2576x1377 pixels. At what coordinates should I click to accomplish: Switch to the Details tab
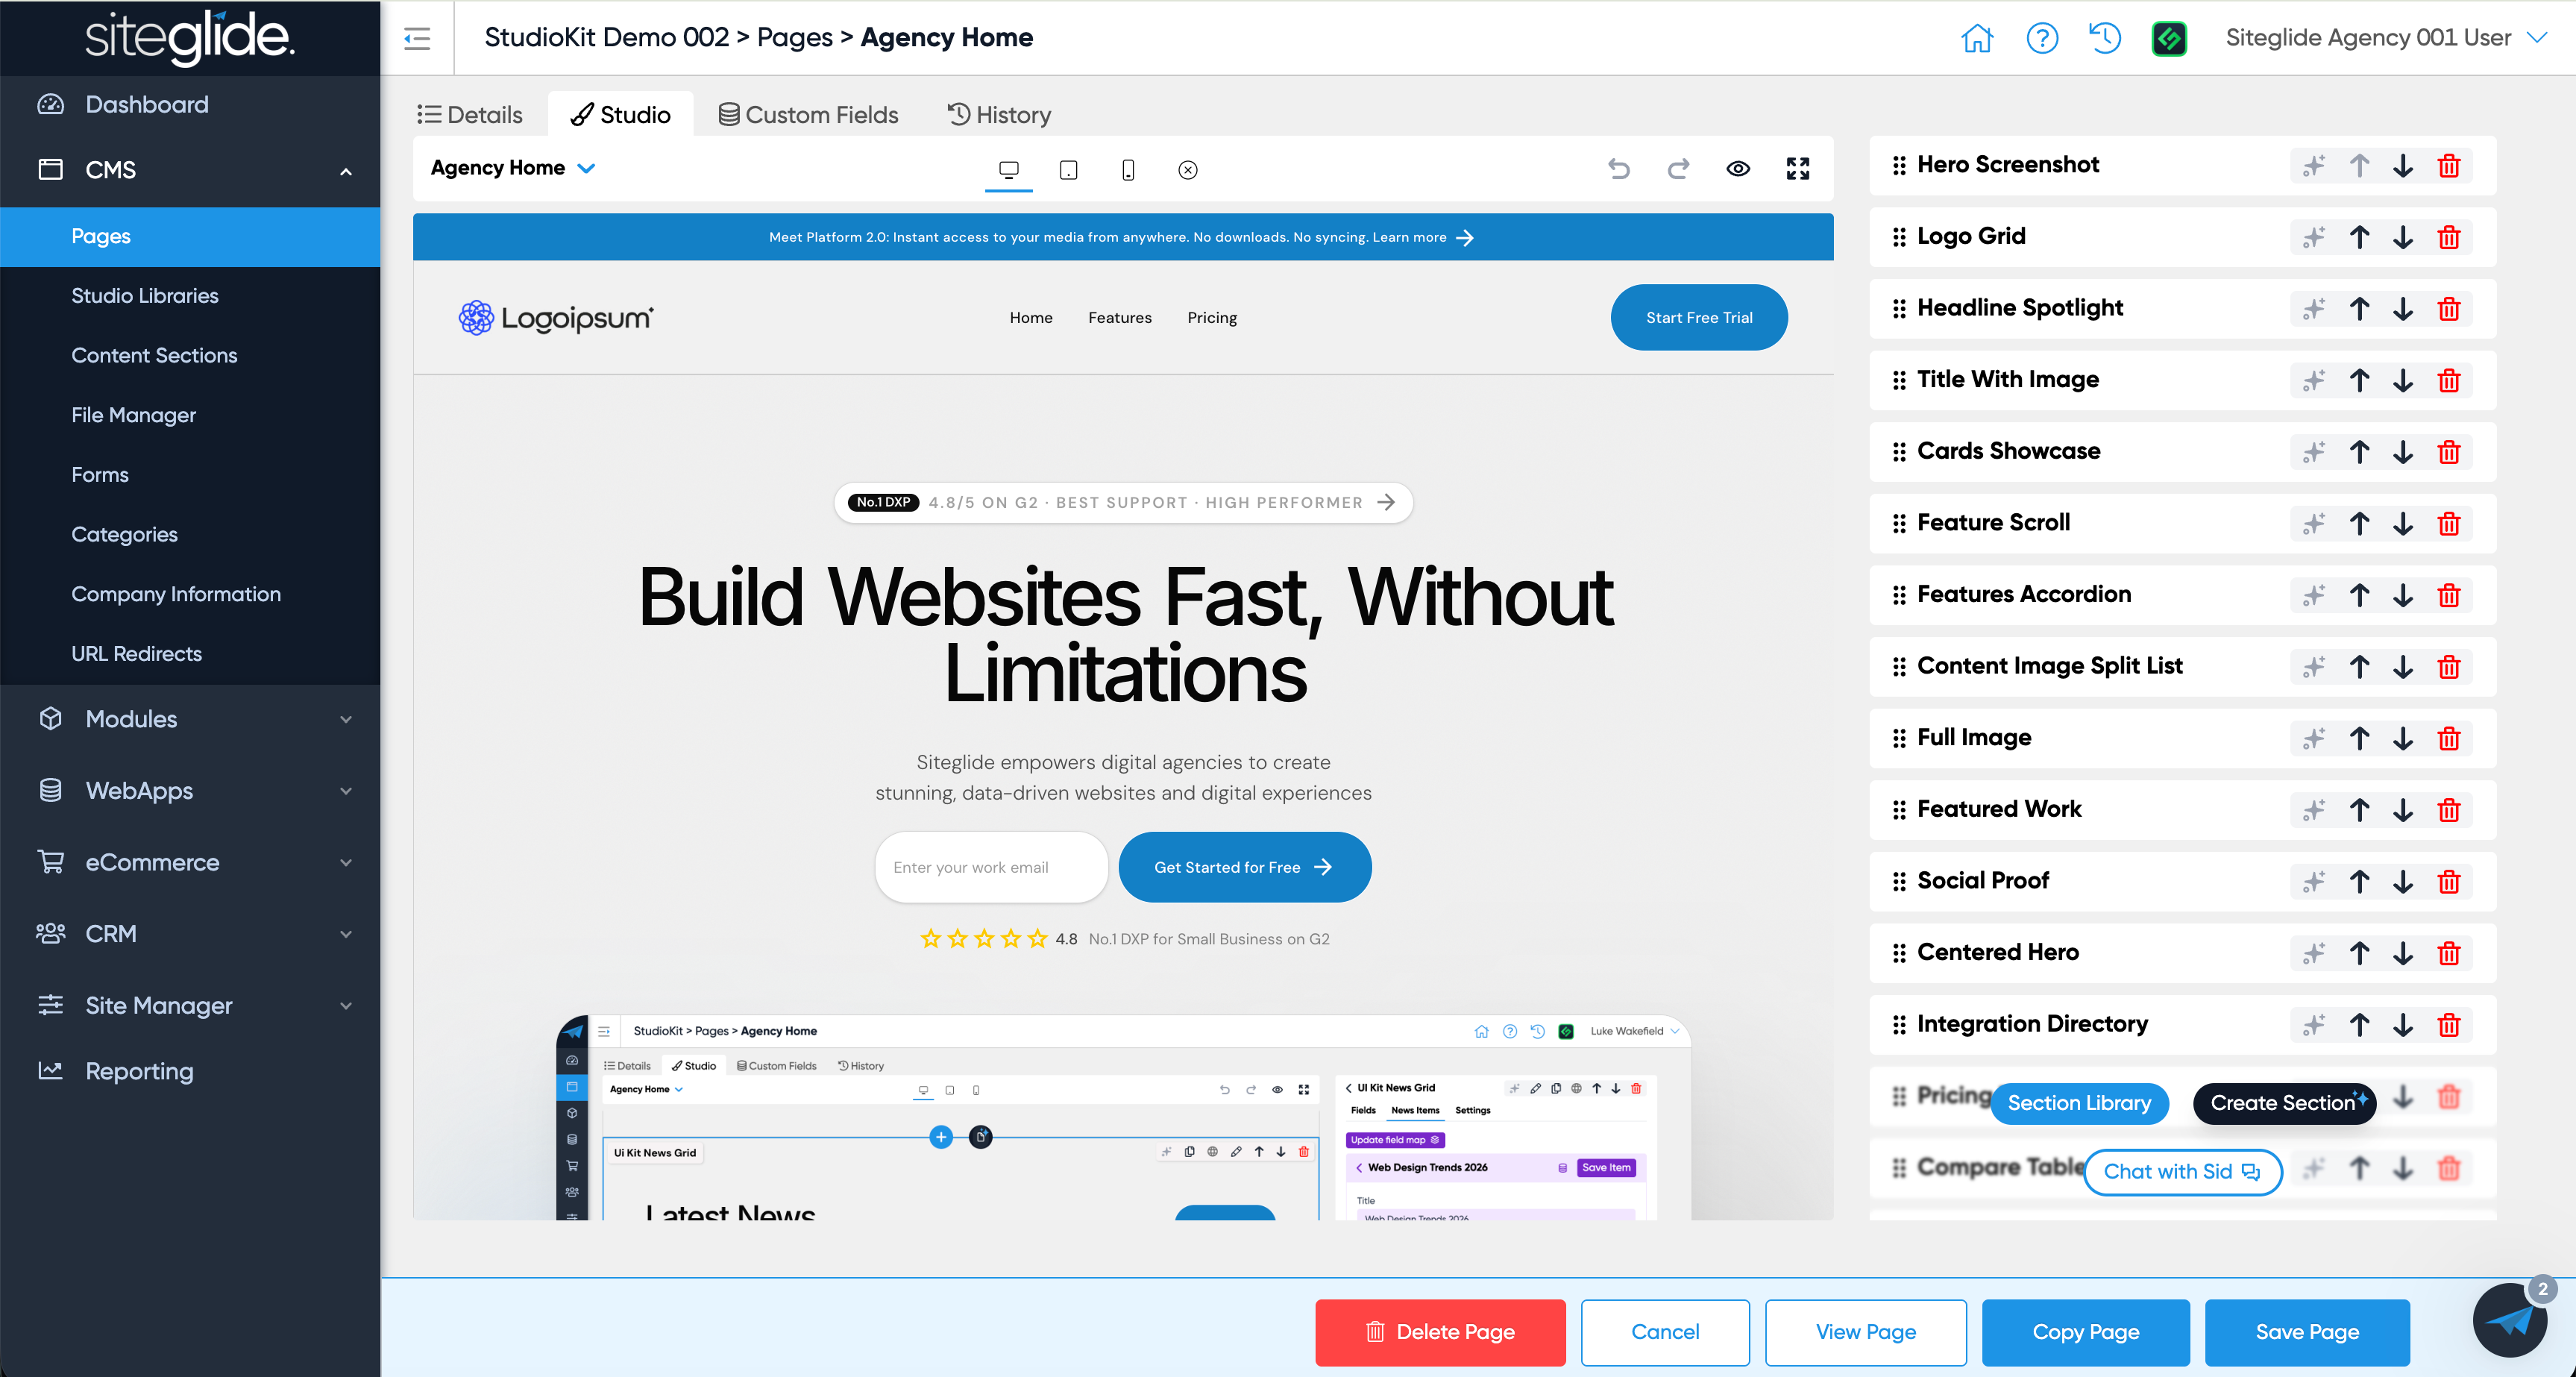click(x=470, y=115)
